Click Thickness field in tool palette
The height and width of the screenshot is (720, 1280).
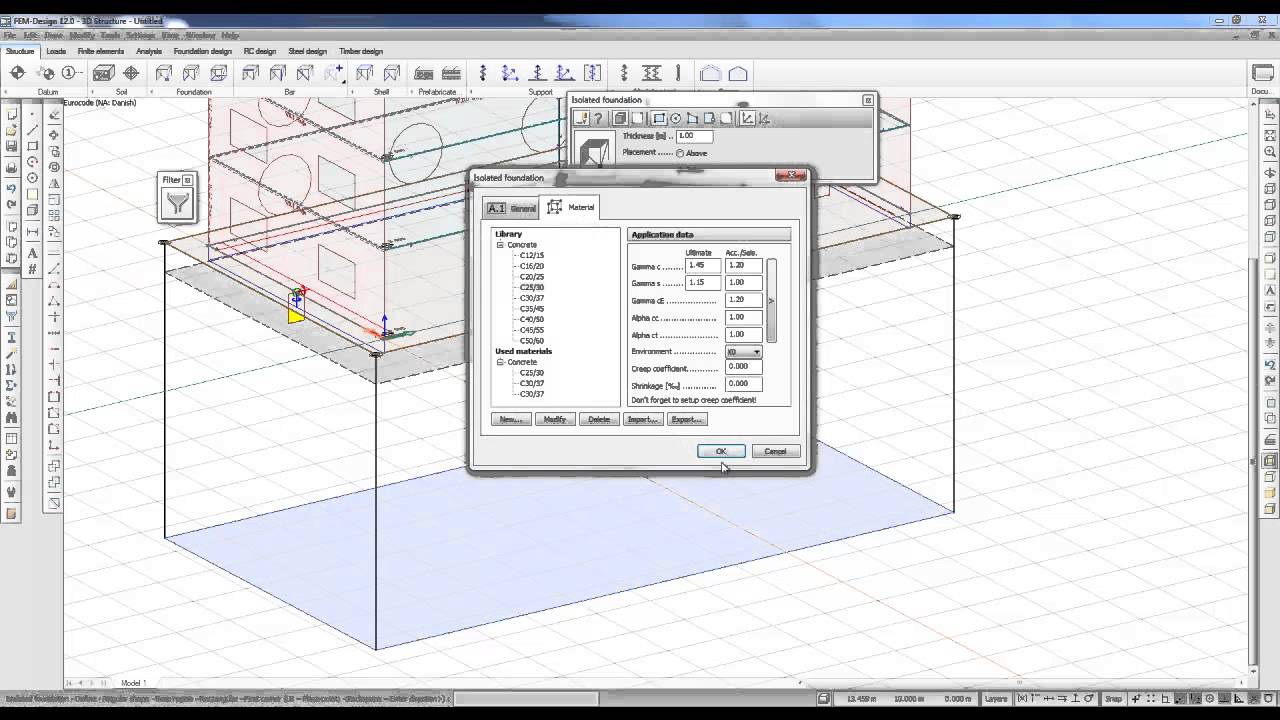[x=695, y=136]
